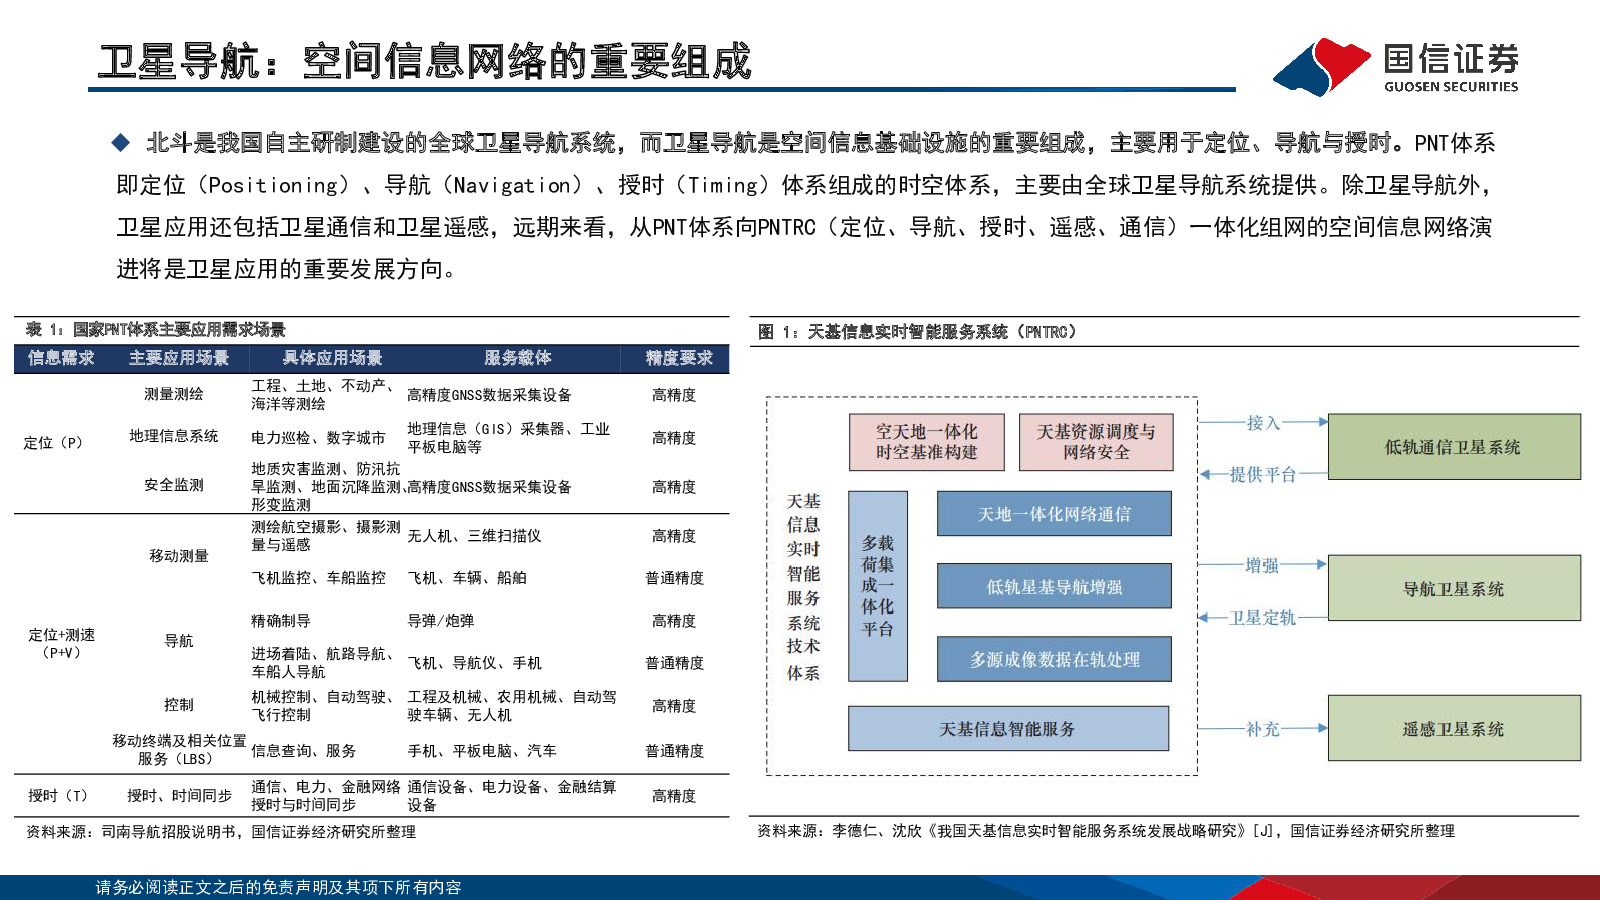
Task: Click the 精确制导 cell
Action: 281,621
